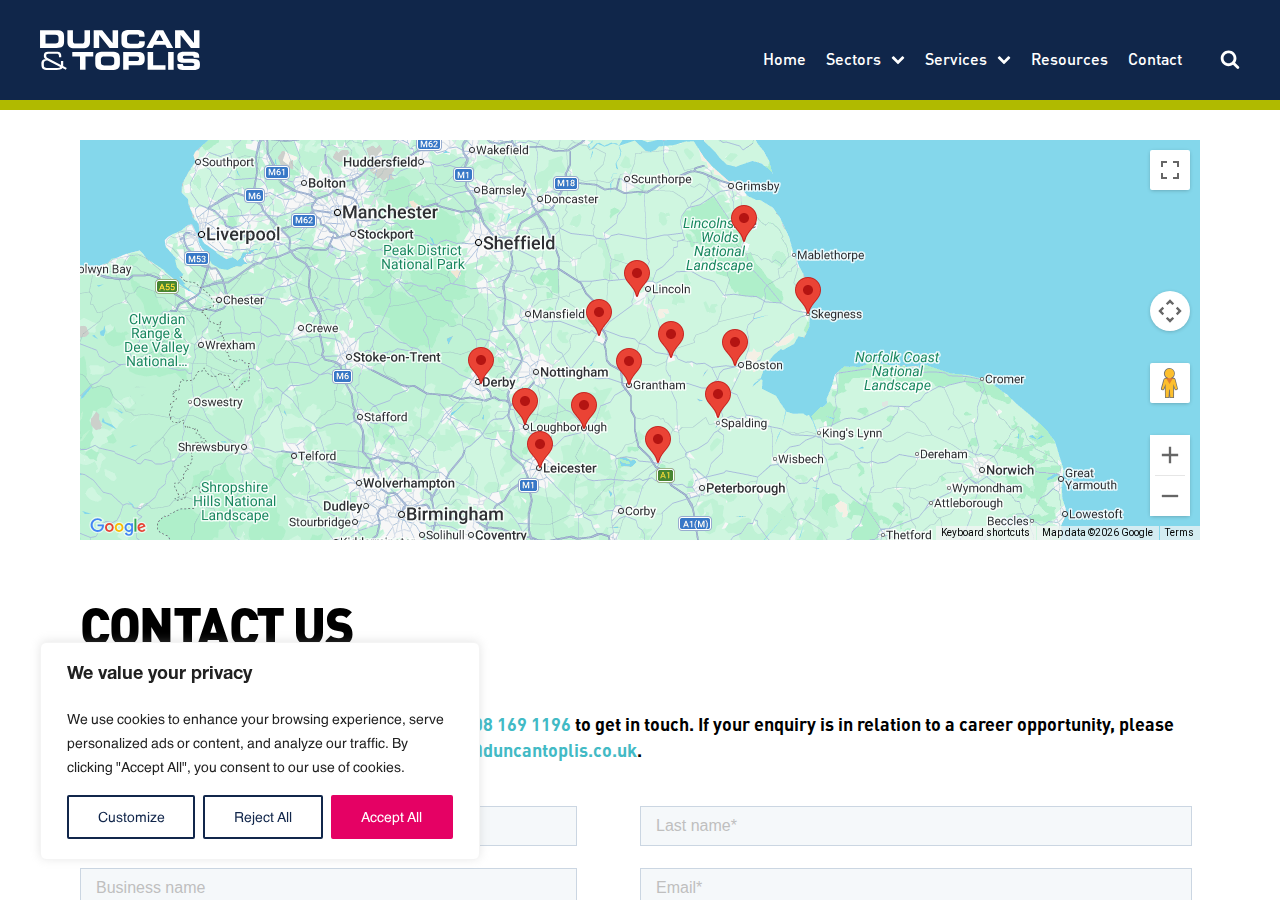Click the phone number link
1280x900 pixels.
525,724
